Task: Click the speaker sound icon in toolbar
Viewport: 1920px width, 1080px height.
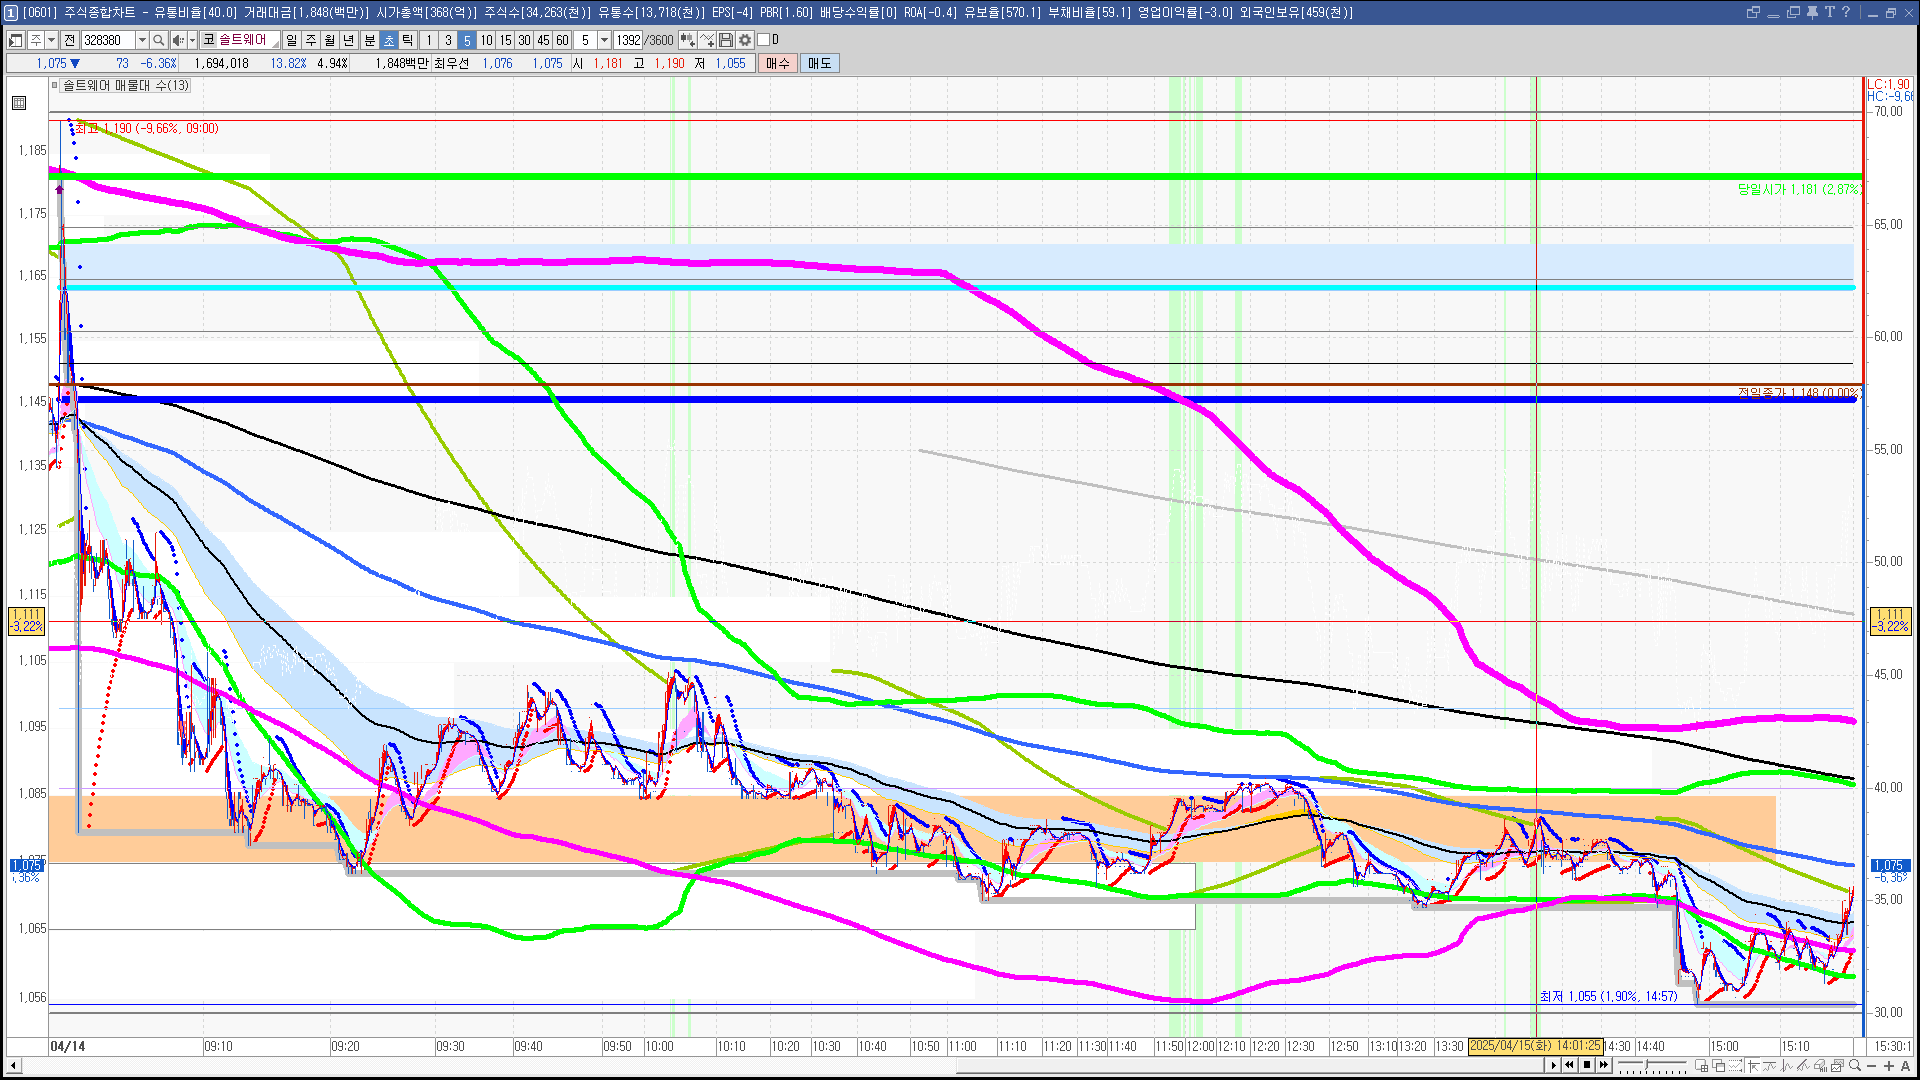Action: pos(178,40)
